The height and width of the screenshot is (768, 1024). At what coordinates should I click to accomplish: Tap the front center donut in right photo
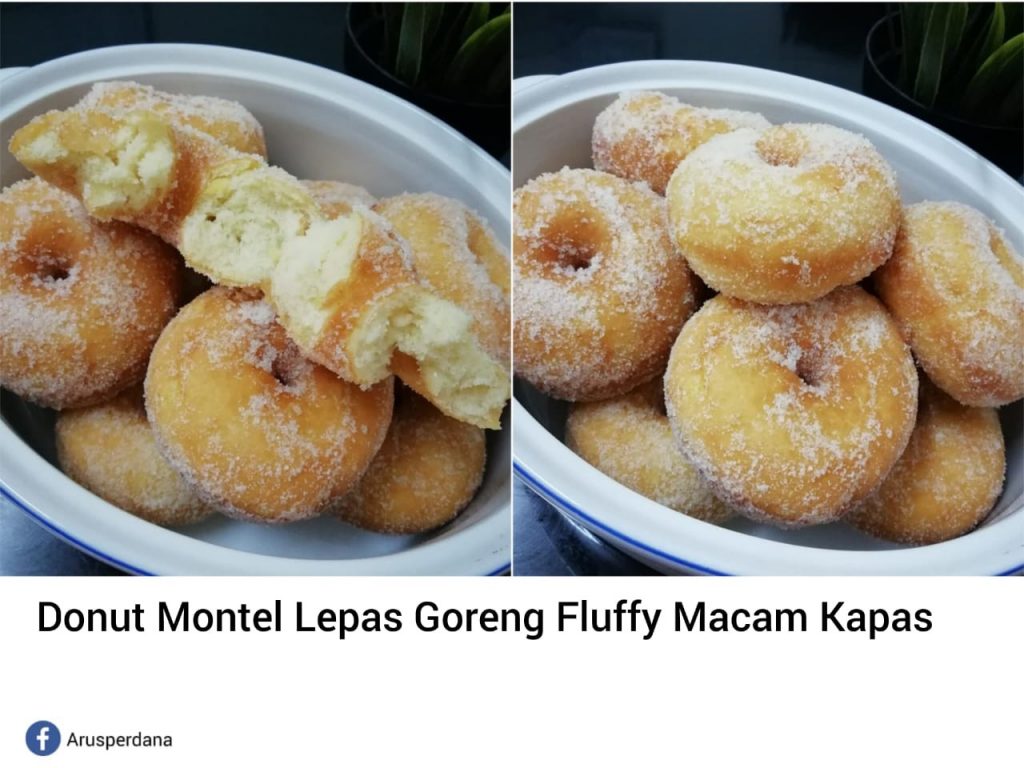(791, 405)
